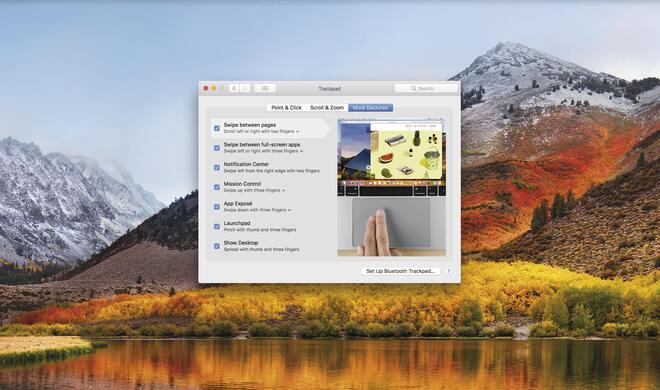Minimize the Trackpad window with yellow button
660x390 pixels.
214,88
